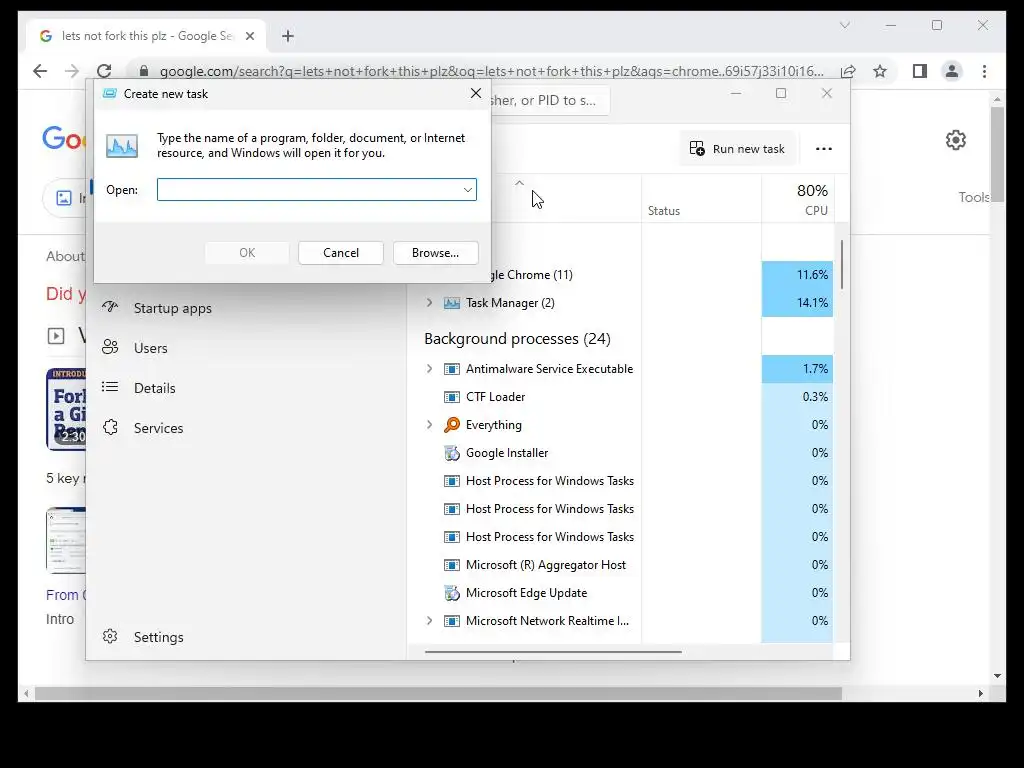The image size is (1024, 768).
Task: Click Run new task in Task Manager
Action: 737,149
